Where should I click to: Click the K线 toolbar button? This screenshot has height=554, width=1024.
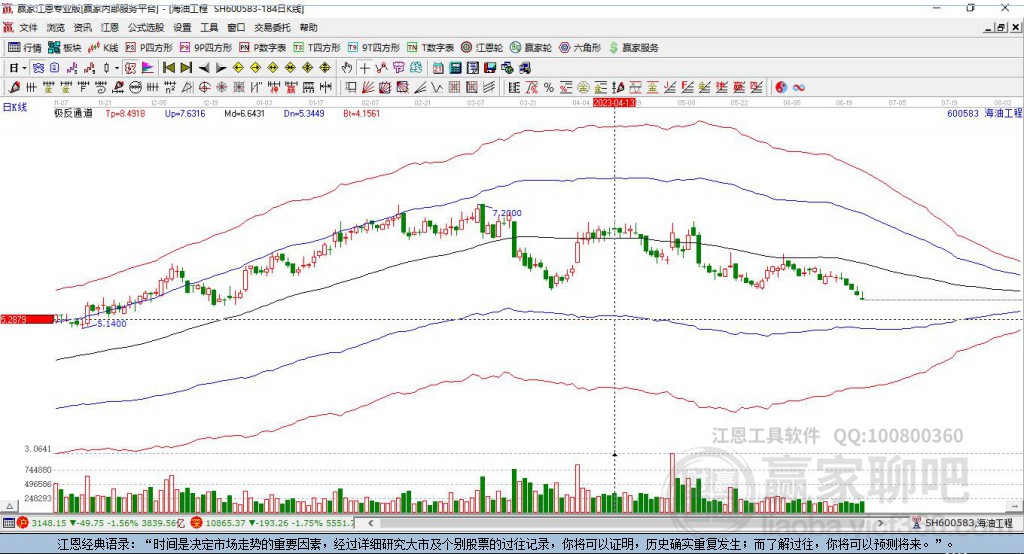pos(103,48)
